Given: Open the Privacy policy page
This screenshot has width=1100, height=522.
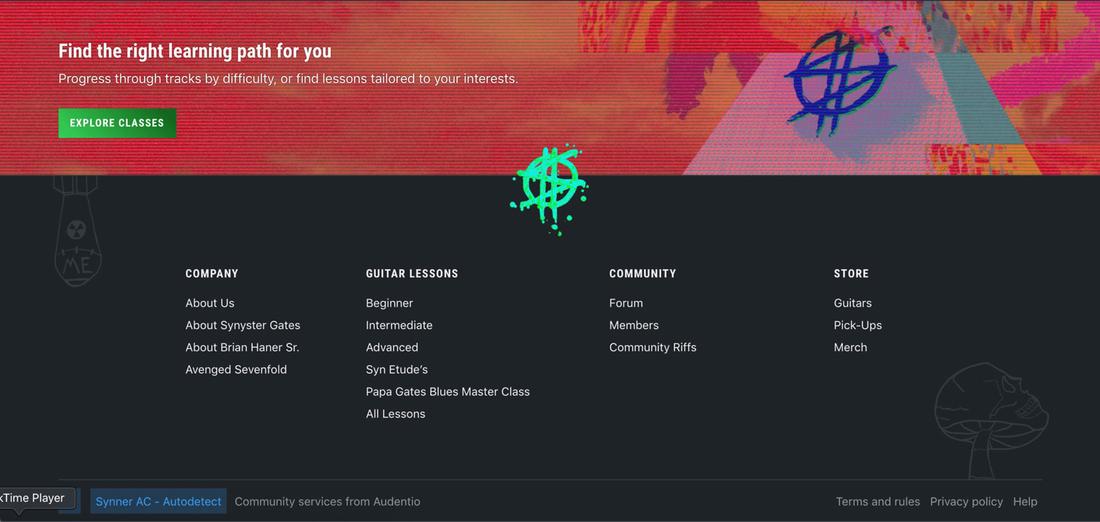Looking at the screenshot, I should click(x=966, y=501).
